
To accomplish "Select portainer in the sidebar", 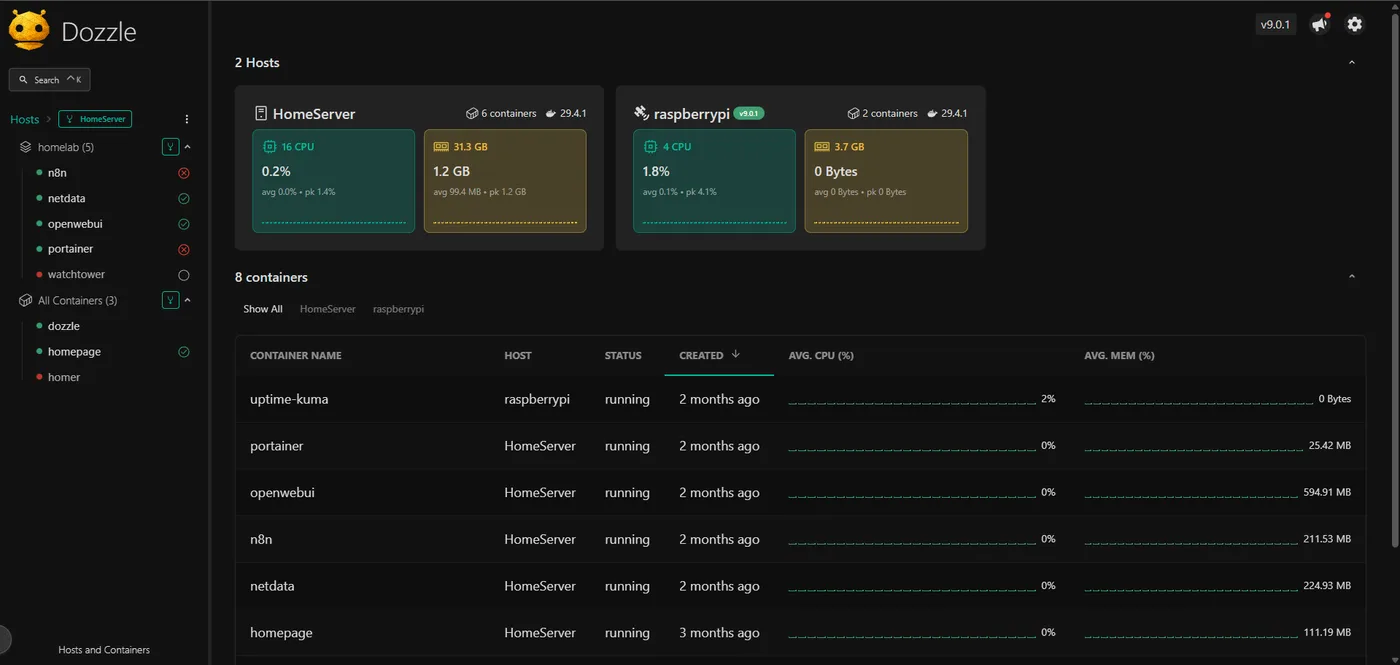I will click(x=70, y=249).
